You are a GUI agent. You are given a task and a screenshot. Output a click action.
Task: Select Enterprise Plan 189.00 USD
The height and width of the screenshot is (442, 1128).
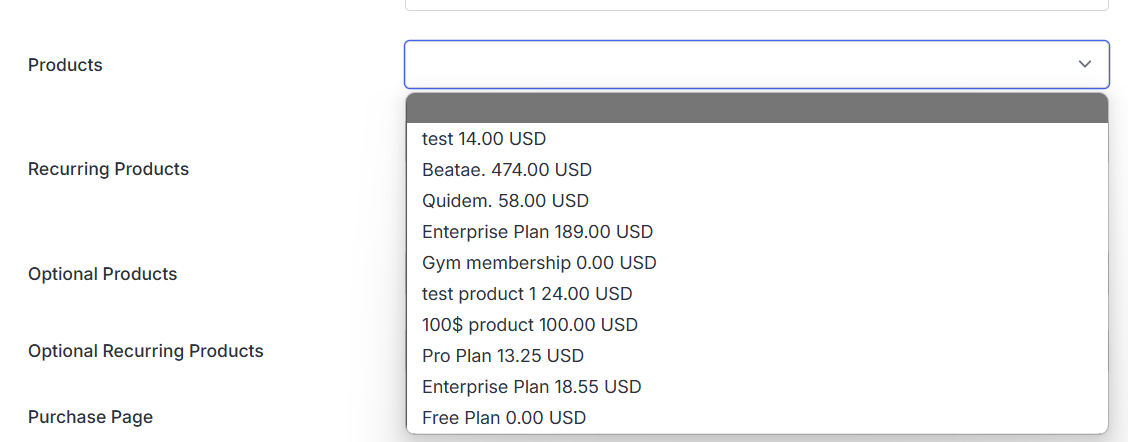click(537, 232)
